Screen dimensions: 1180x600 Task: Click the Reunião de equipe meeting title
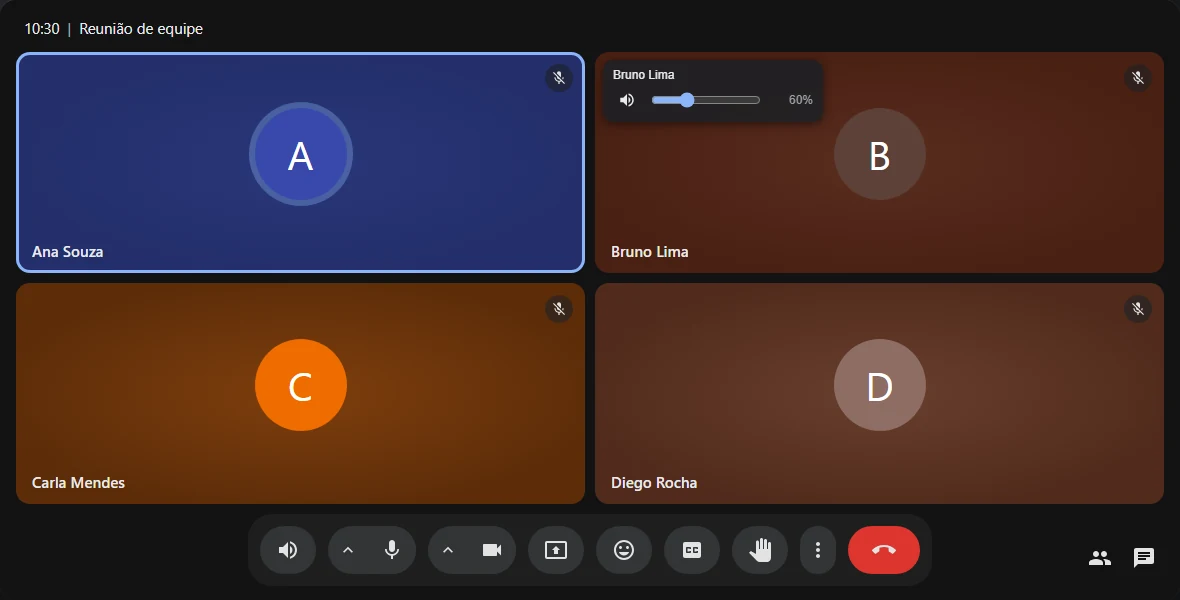[x=141, y=29]
